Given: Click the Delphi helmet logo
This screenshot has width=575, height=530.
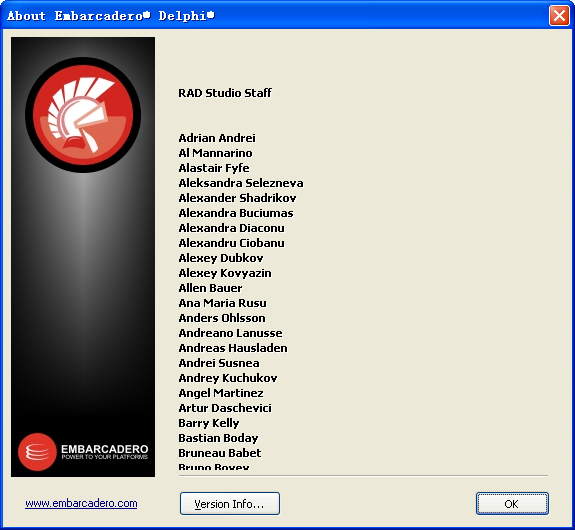Looking at the screenshot, I should pyautogui.click(x=83, y=114).
